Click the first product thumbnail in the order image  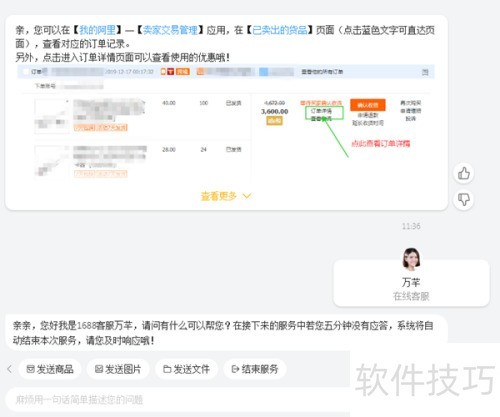point(52,116)
